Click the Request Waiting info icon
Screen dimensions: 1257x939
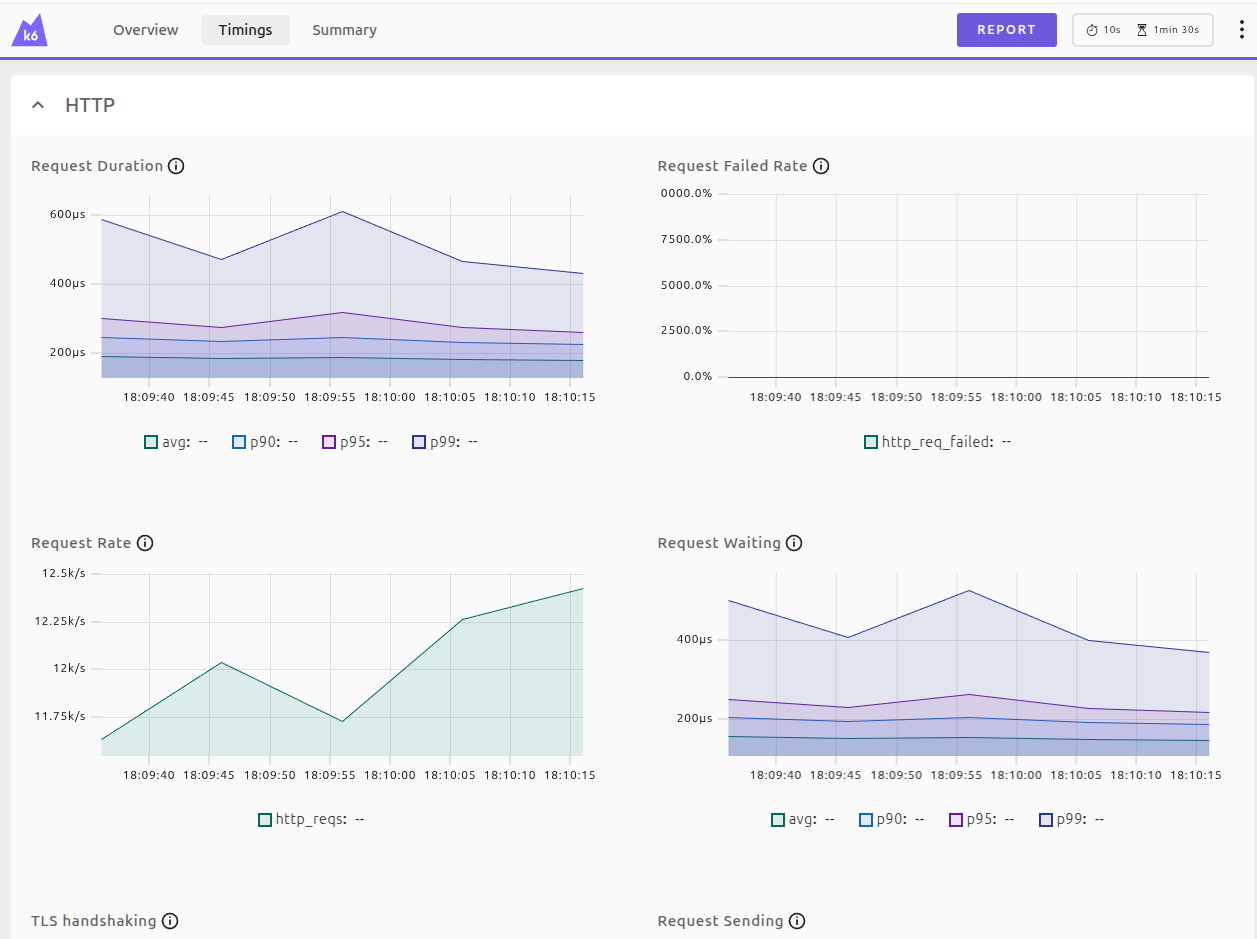point(794,543)
